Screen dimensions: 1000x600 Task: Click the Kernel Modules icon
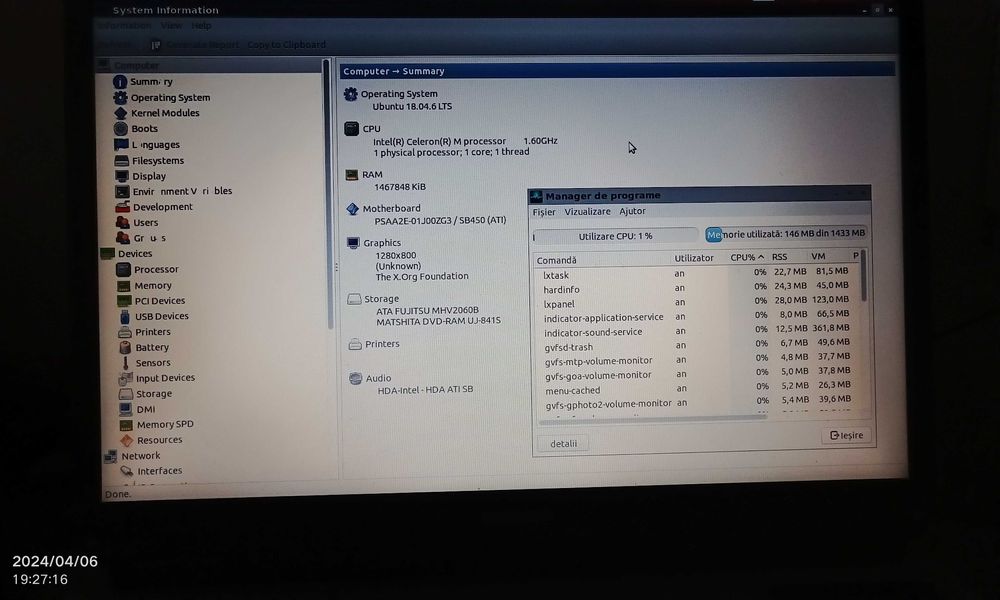tap(121, 113)
